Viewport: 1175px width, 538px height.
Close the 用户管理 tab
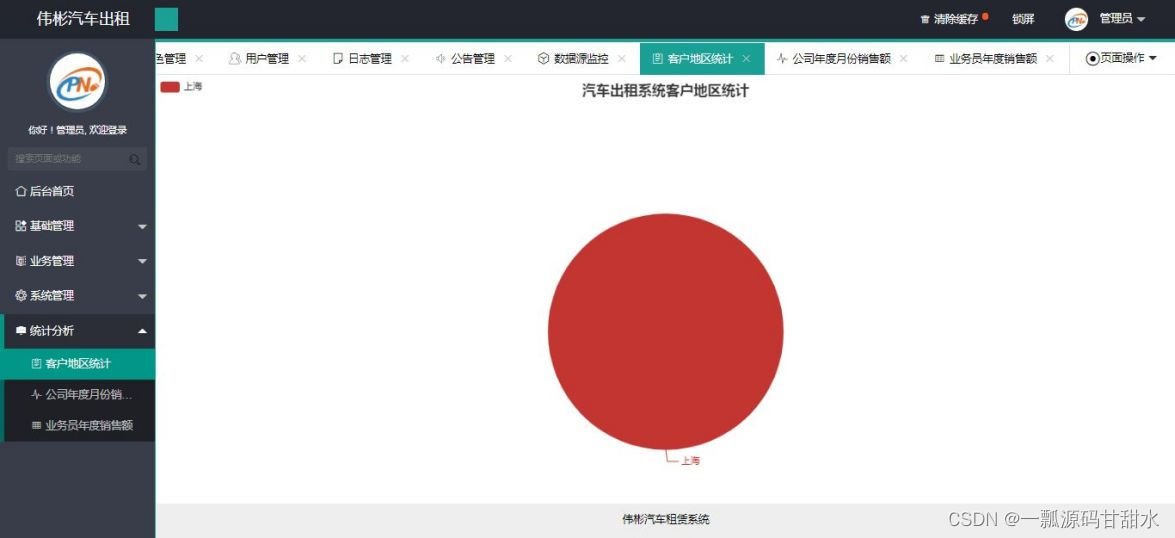point(302,58)
